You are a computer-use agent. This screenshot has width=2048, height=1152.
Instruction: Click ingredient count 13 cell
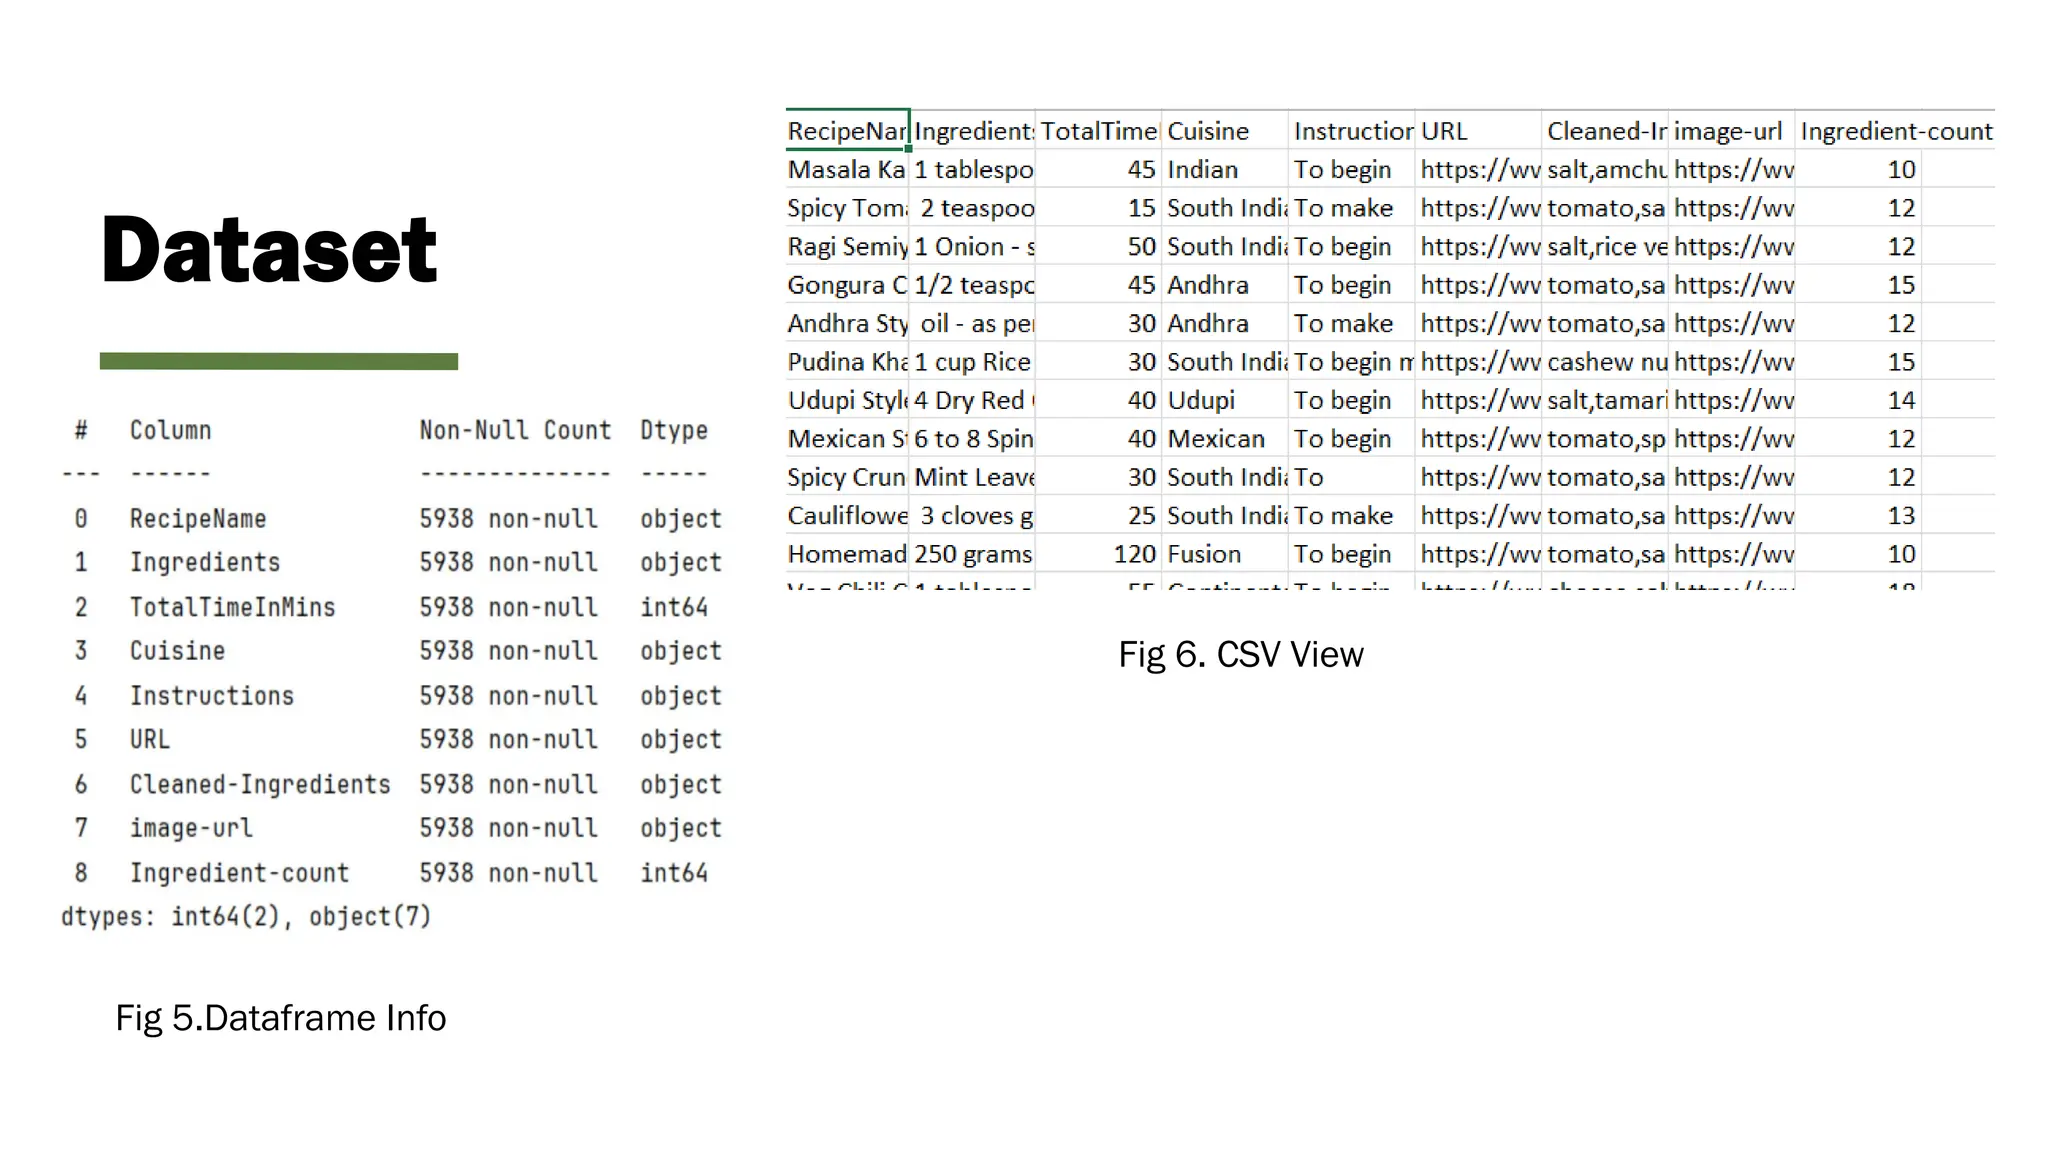coord(1858,516)
